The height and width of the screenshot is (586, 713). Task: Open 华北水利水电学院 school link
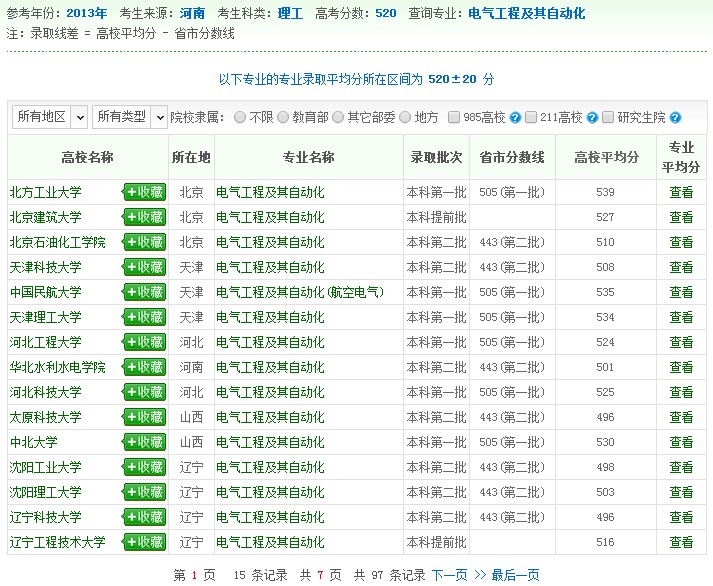57,367
